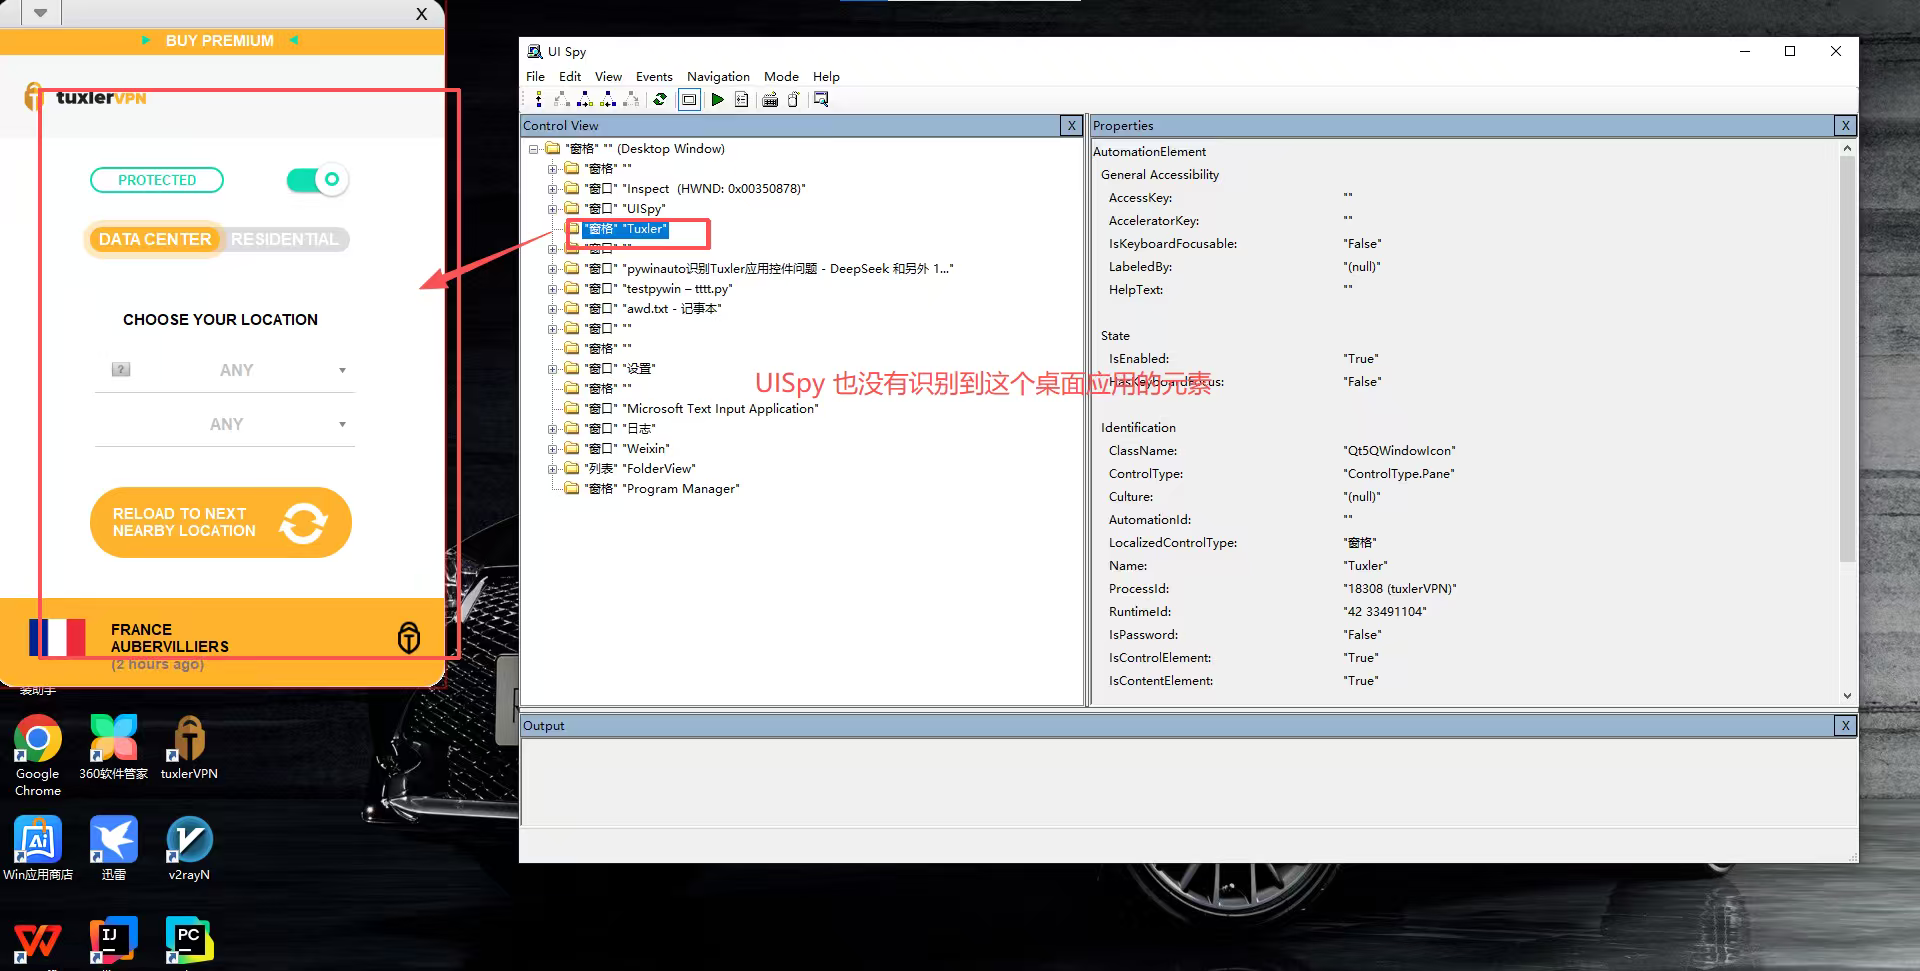Close the Properties panel
The width and height of the screenshot is (1920, 971).
[x=1845, y=125]
